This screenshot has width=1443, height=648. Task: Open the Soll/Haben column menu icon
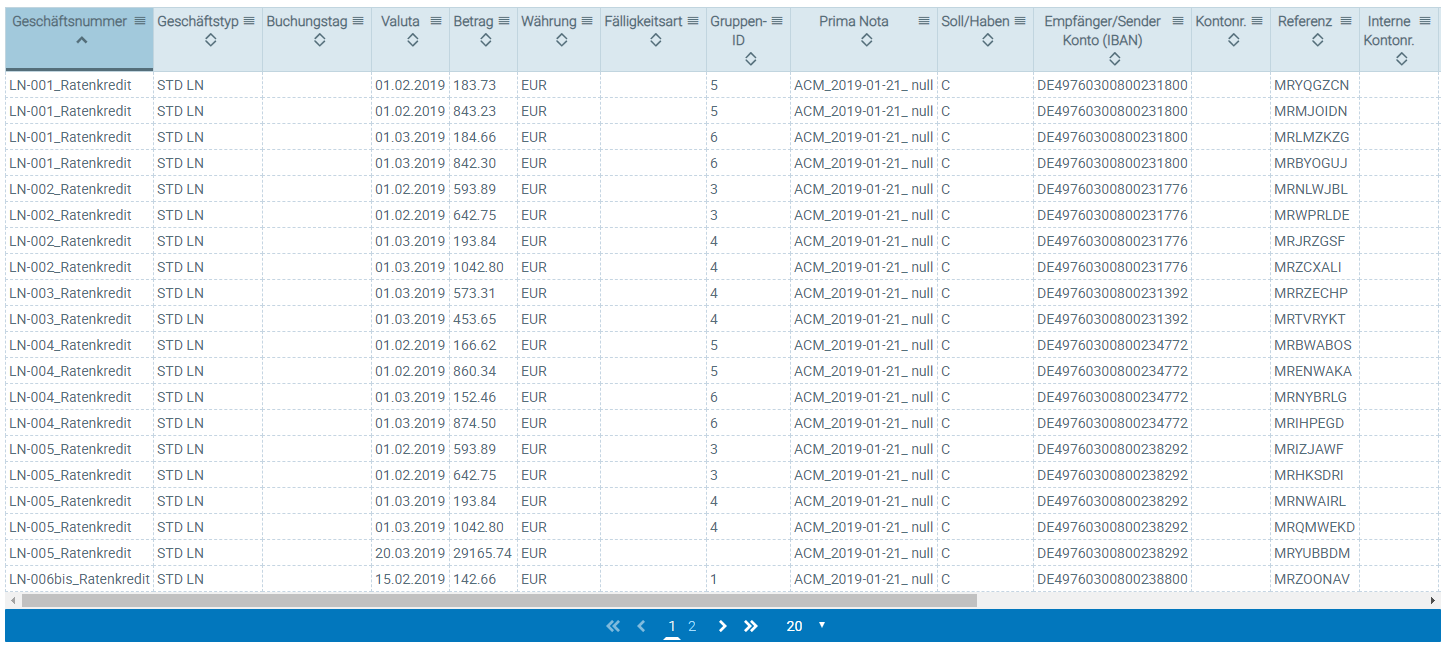1020,21
